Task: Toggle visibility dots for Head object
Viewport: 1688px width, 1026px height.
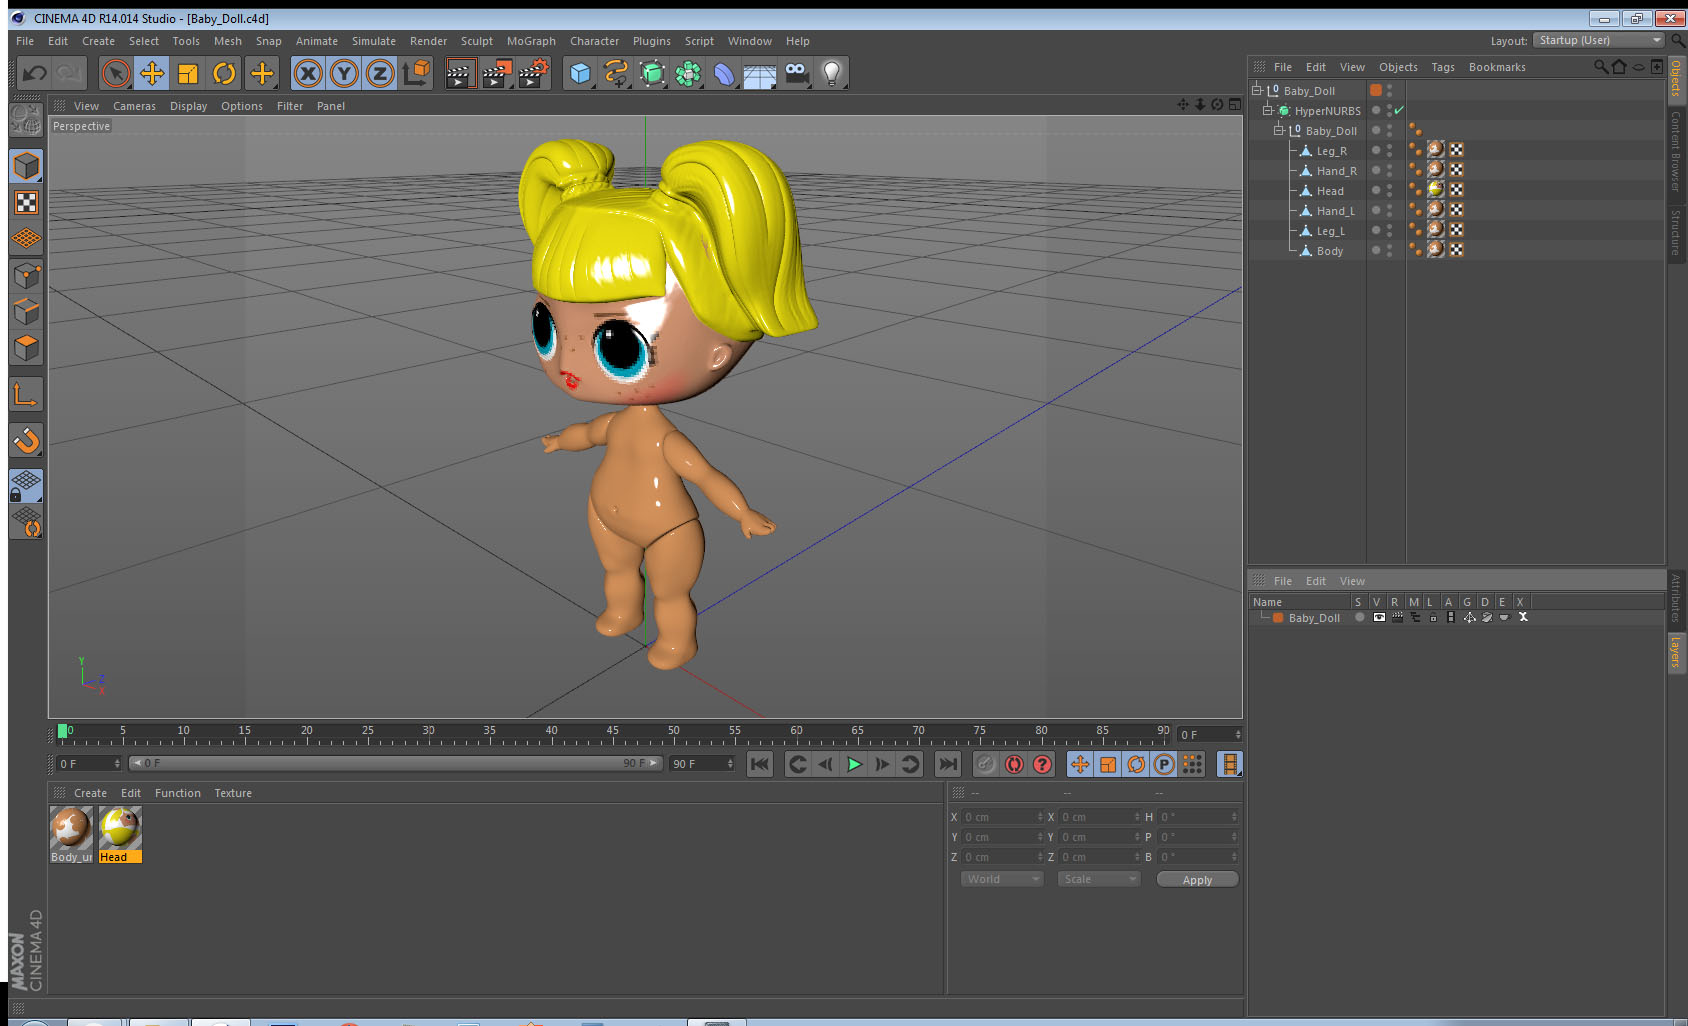Action: point(1389,190)
